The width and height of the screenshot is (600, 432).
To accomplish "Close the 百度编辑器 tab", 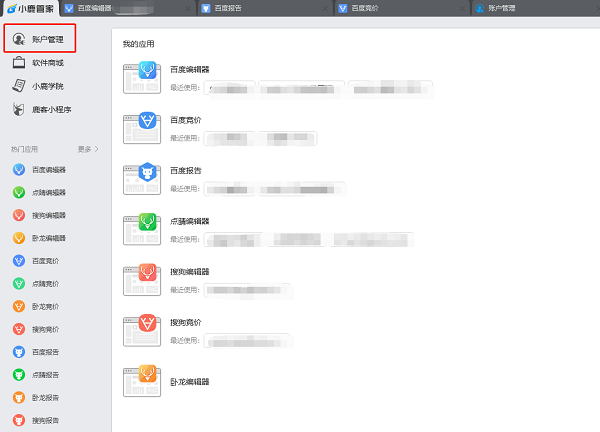I will point(188,8).
